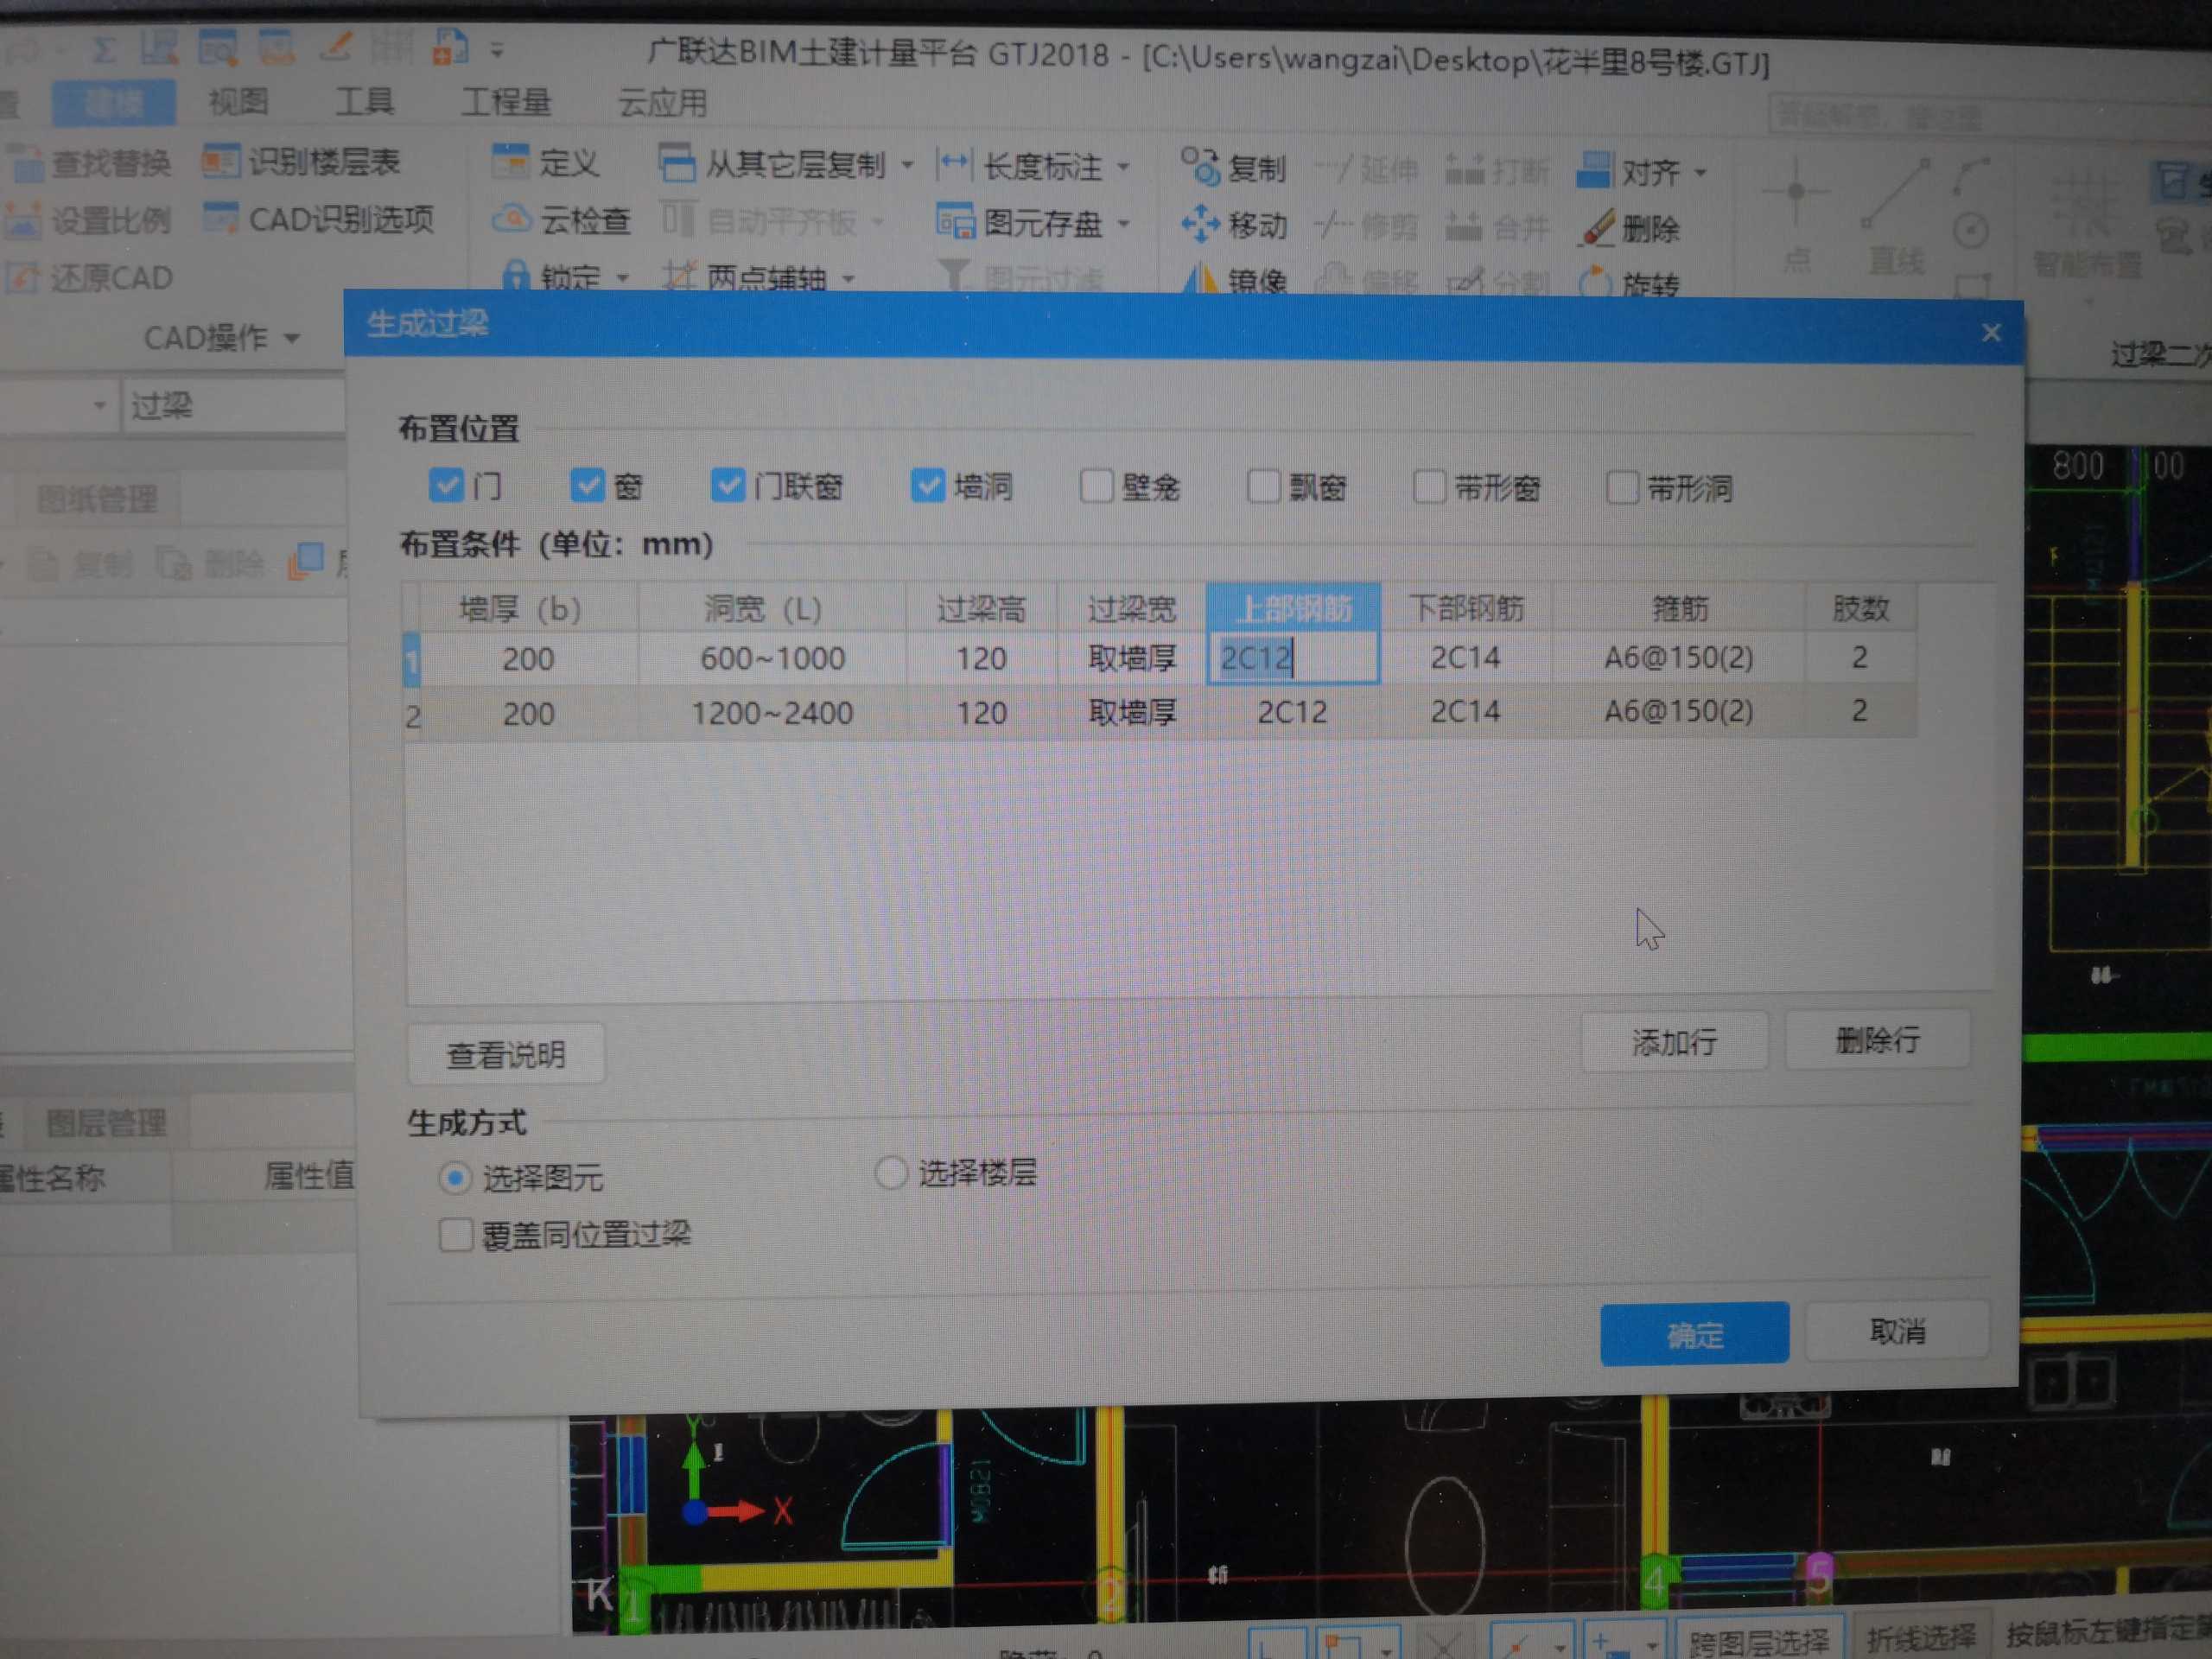Screen dimensions: 2212x1659
Task: Expand 两点辅轴 dropdown arrow
Action: coord(848,278)
